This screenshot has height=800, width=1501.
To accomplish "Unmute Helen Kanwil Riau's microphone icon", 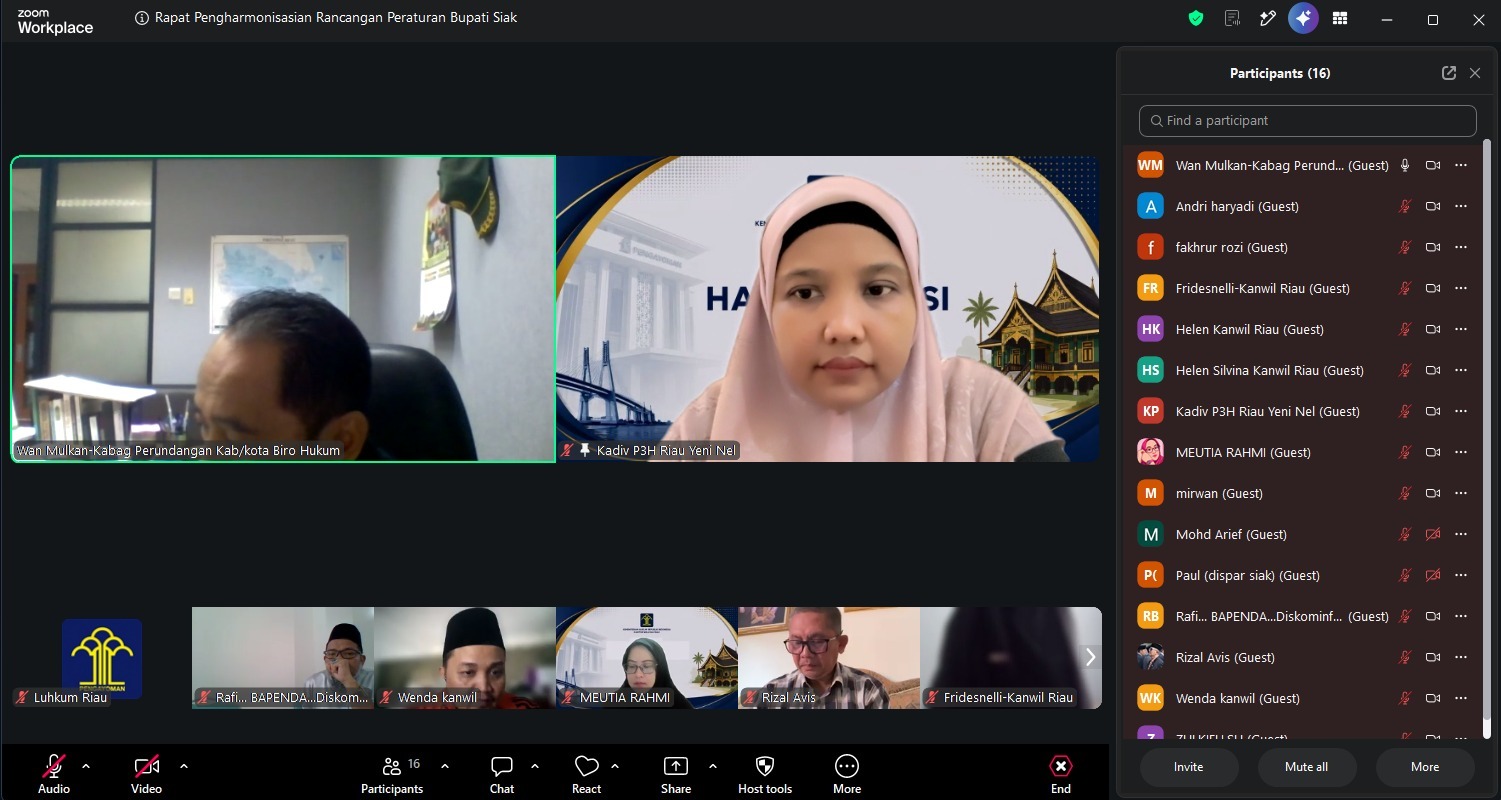I will click(x=1405, y=329).
